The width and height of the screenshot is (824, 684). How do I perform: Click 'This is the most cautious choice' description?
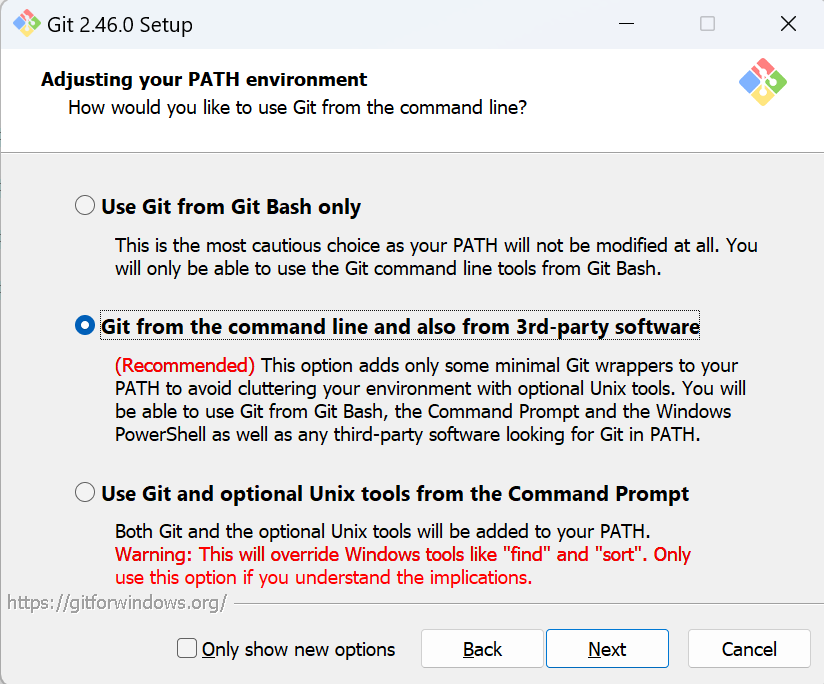tap(436, 257)
